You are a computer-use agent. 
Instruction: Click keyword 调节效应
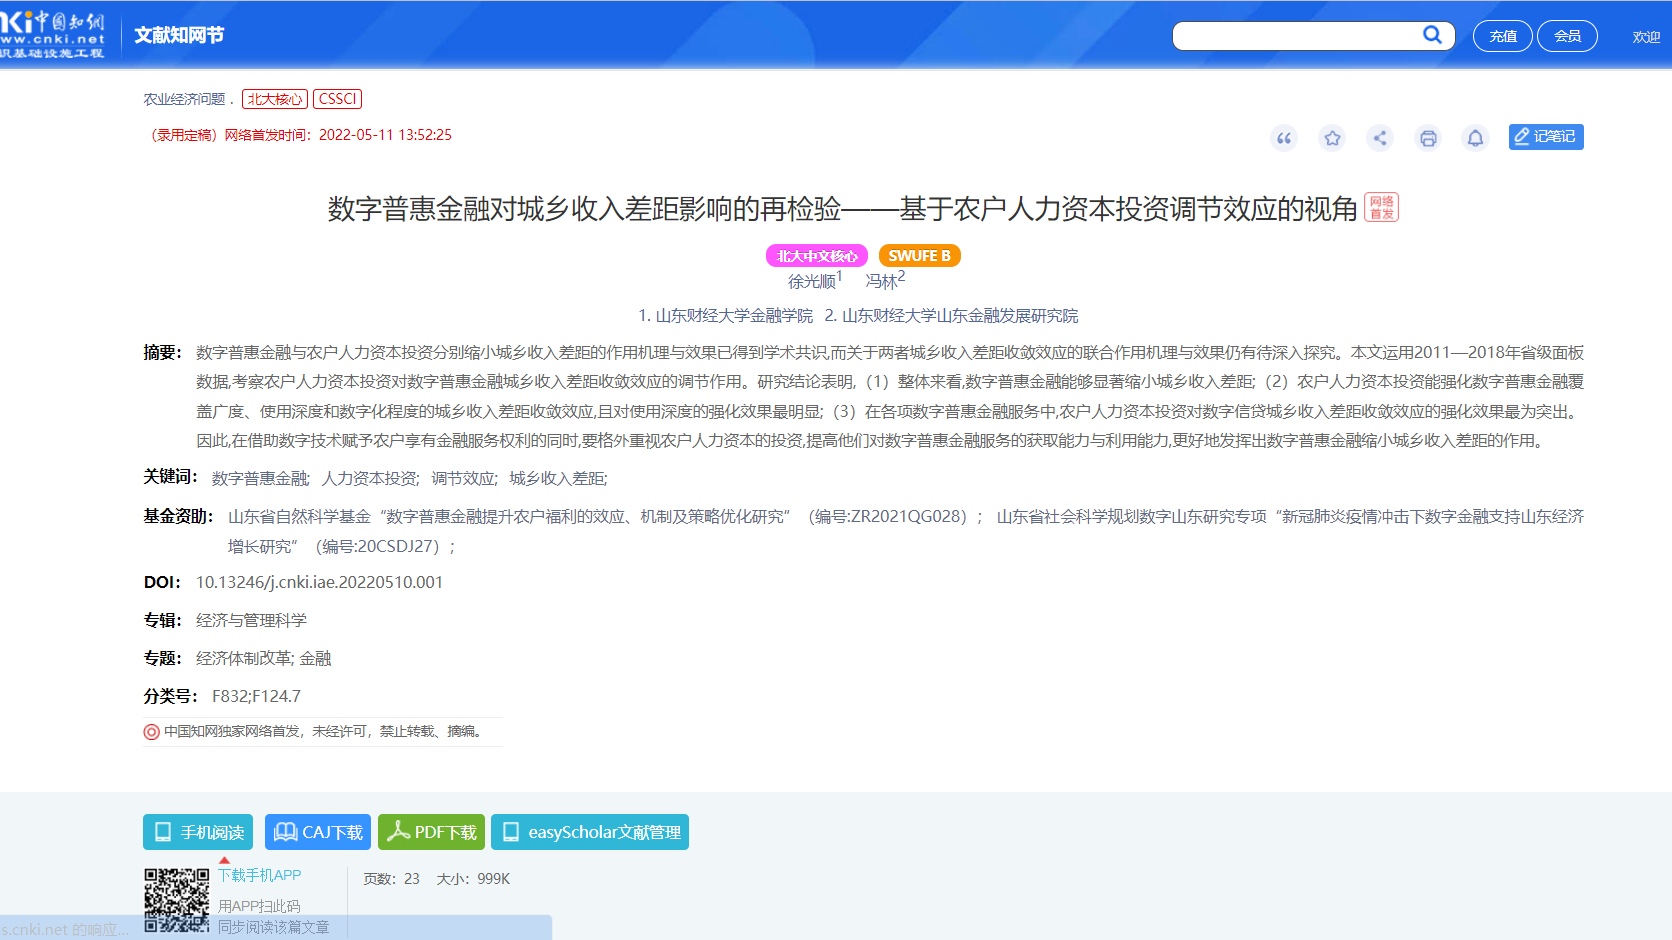(464, 479)
